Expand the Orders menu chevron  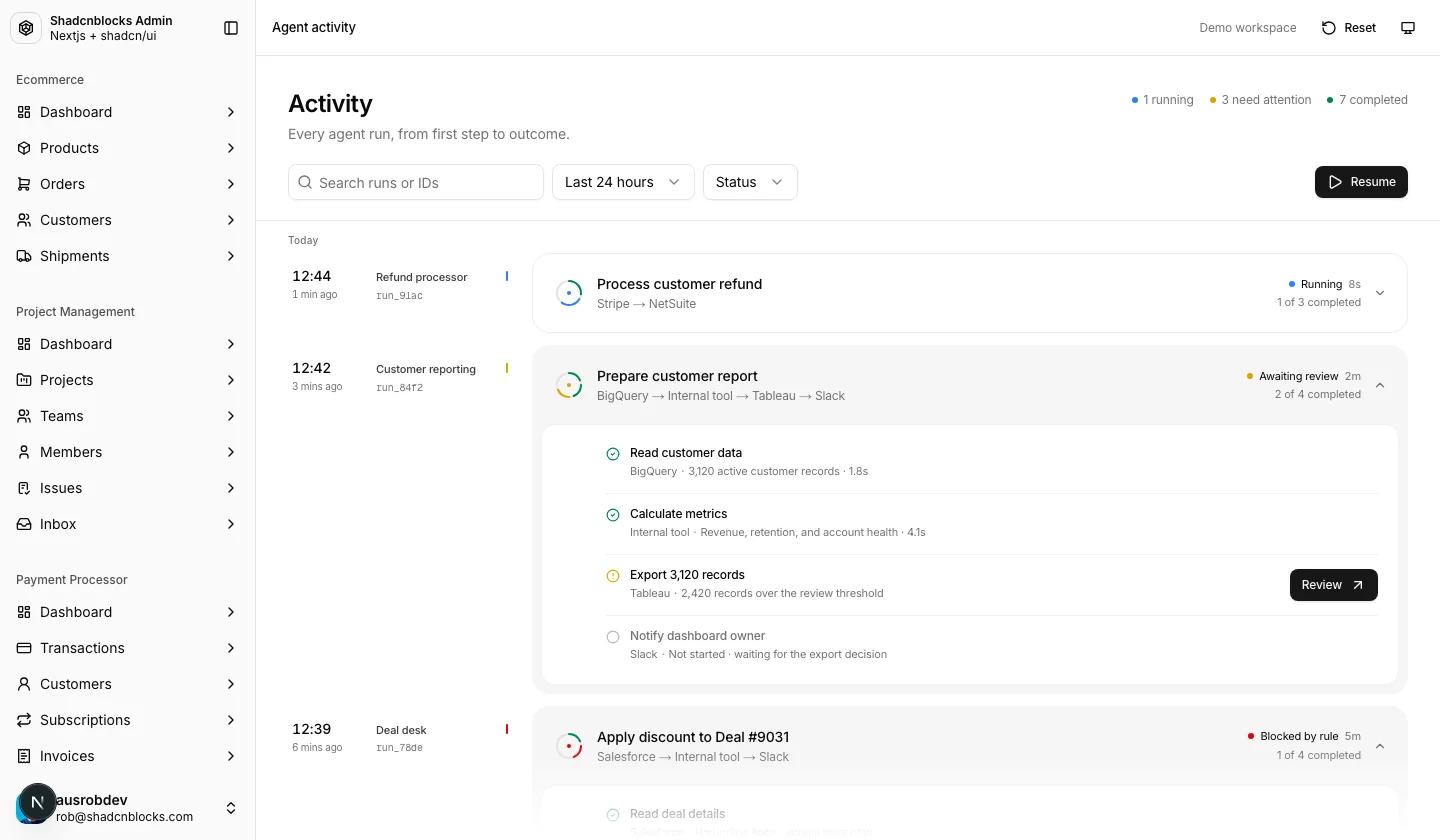tap(231, 184)
